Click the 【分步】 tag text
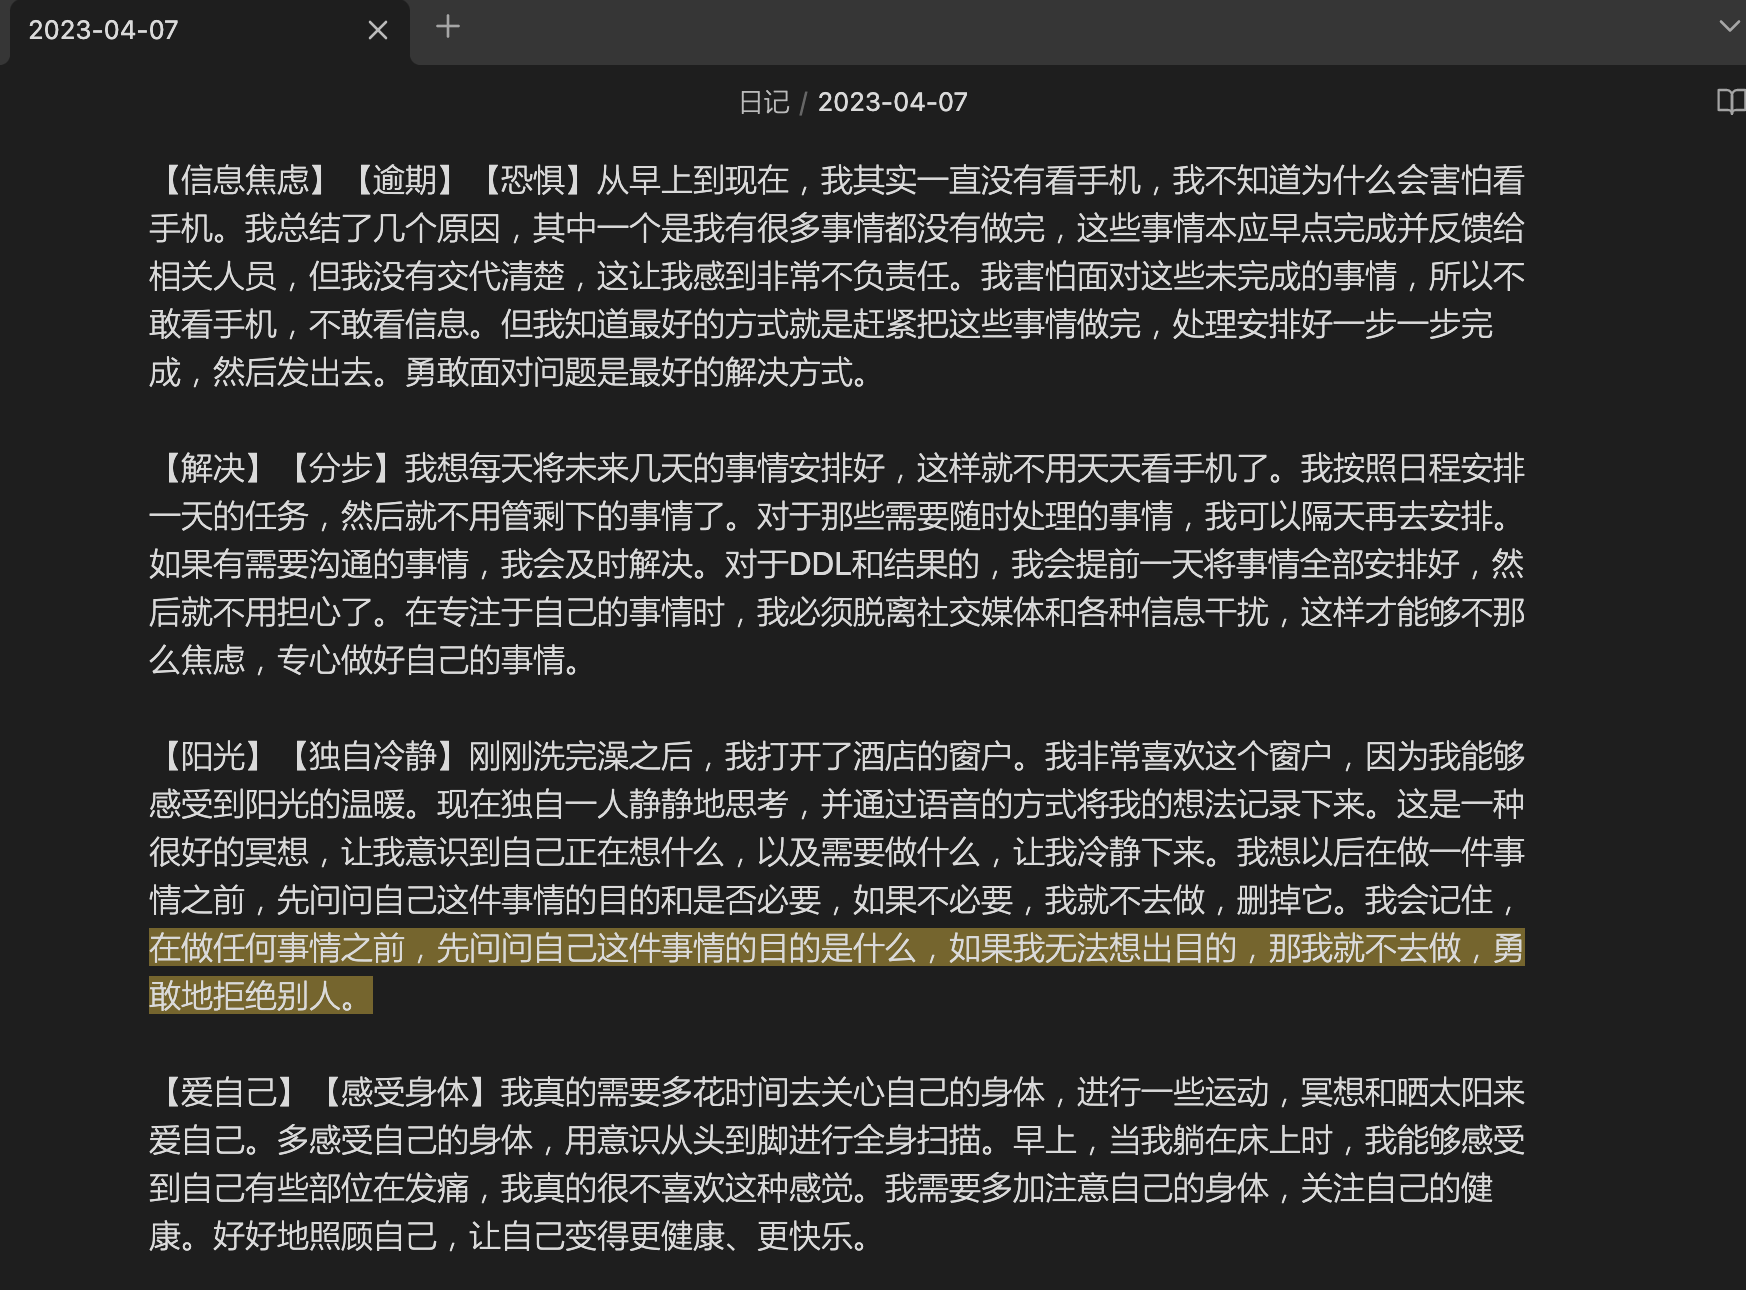 [340, 468]
